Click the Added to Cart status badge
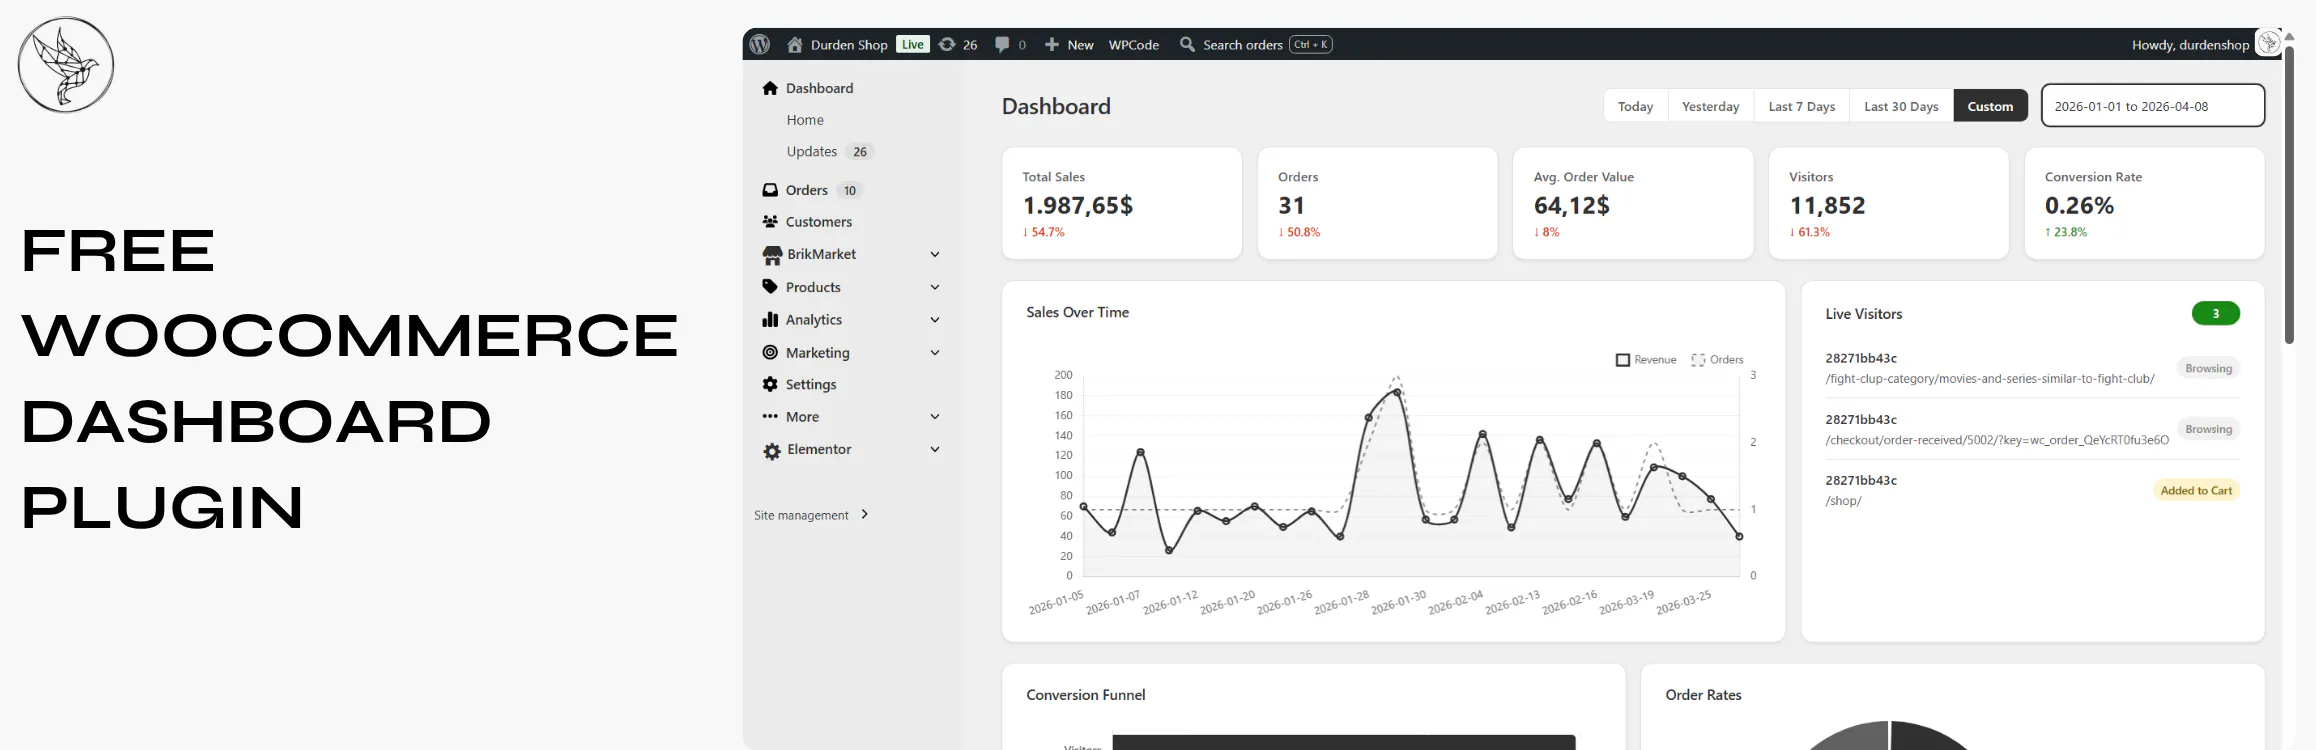Screen dimensions: 2316x750 (x=2196, y=490)
